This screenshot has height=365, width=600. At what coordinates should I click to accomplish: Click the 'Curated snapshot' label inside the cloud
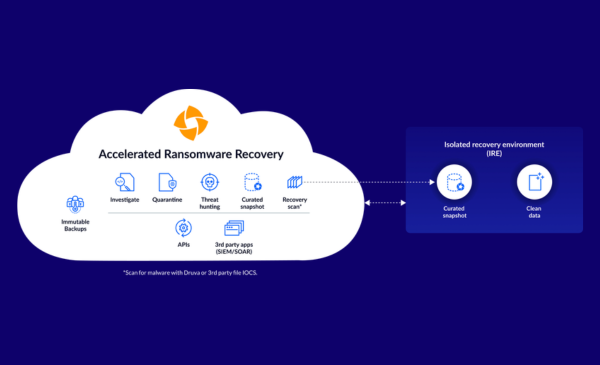point(253,203)
